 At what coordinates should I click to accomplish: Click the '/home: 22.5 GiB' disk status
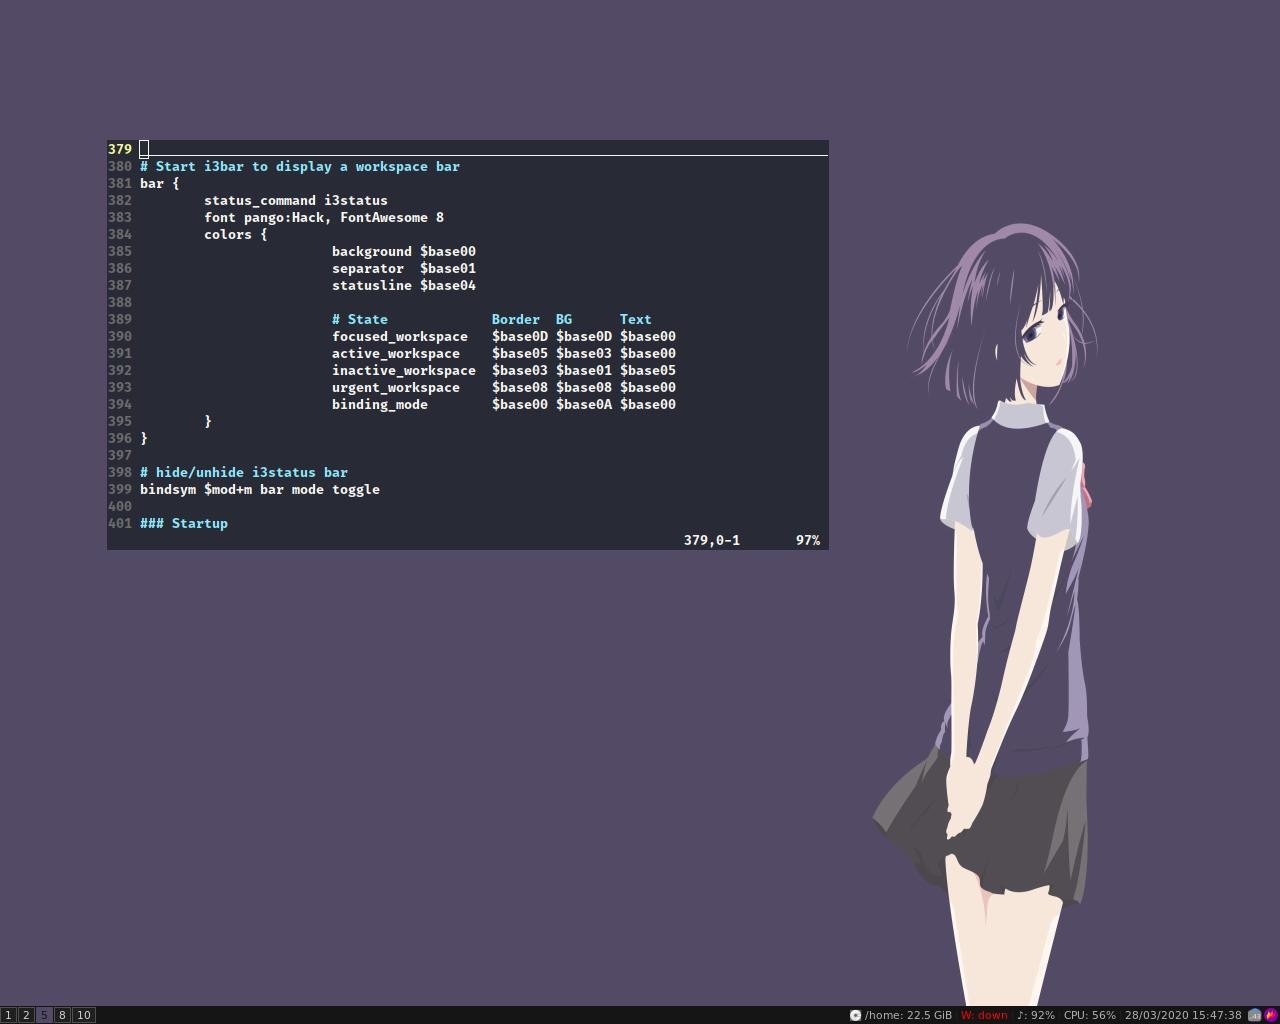tap(908, 1015)
